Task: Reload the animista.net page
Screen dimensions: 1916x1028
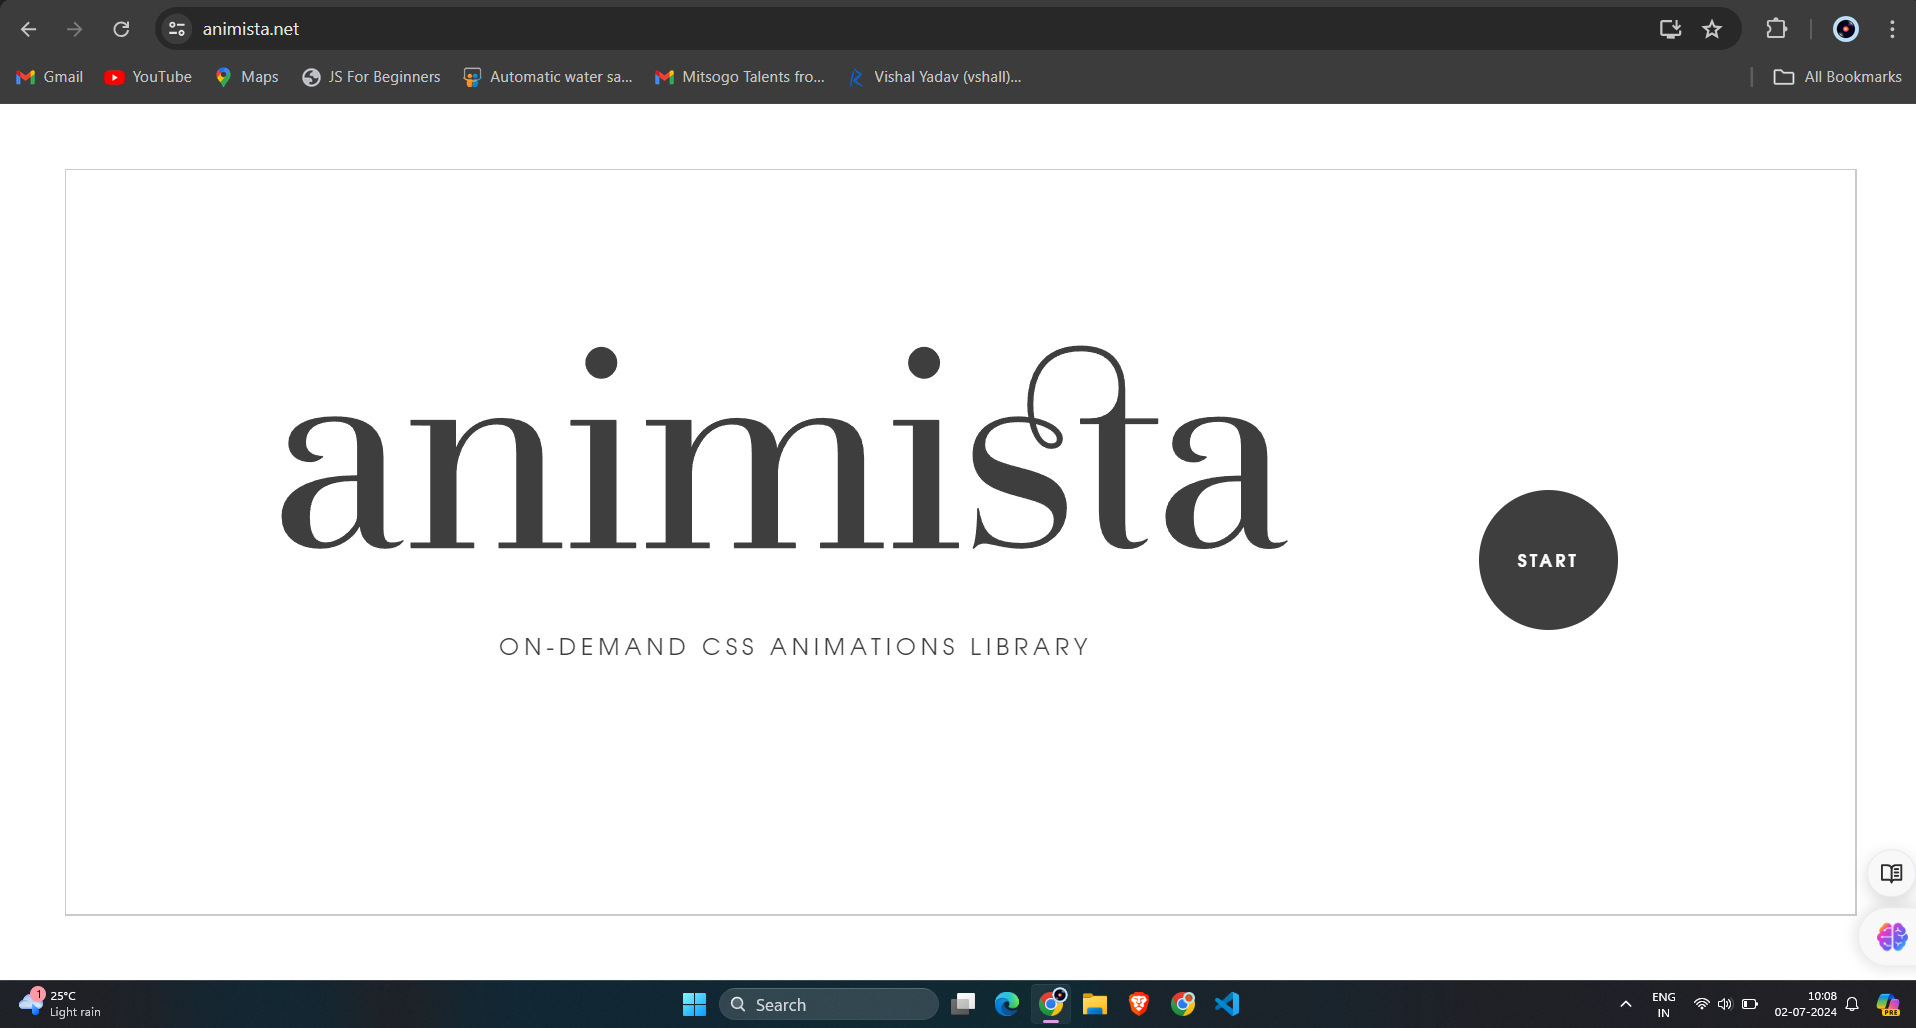Action: point(121,29)
